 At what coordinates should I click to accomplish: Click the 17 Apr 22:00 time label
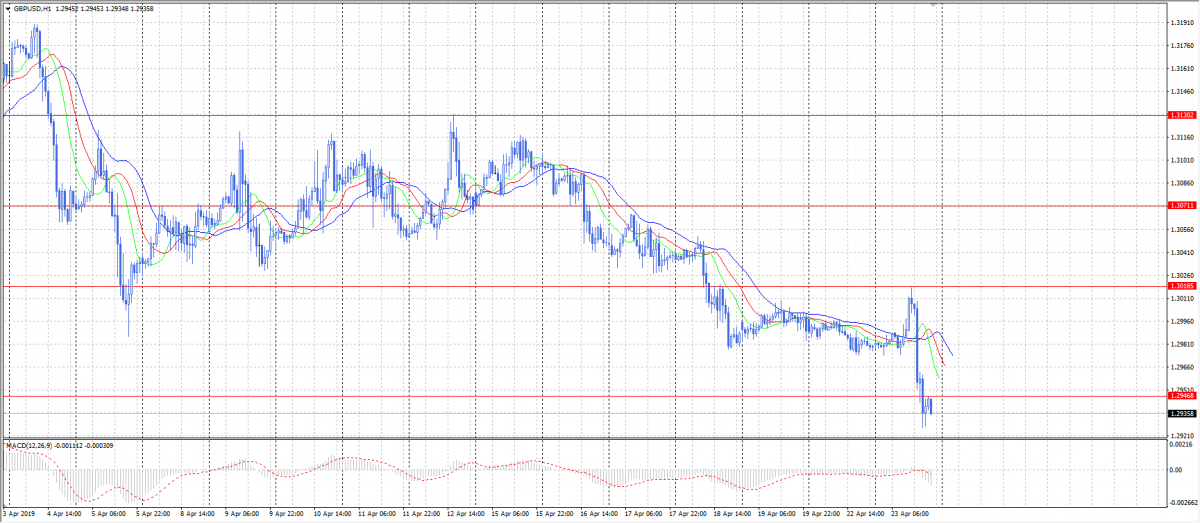coord(686,514)
